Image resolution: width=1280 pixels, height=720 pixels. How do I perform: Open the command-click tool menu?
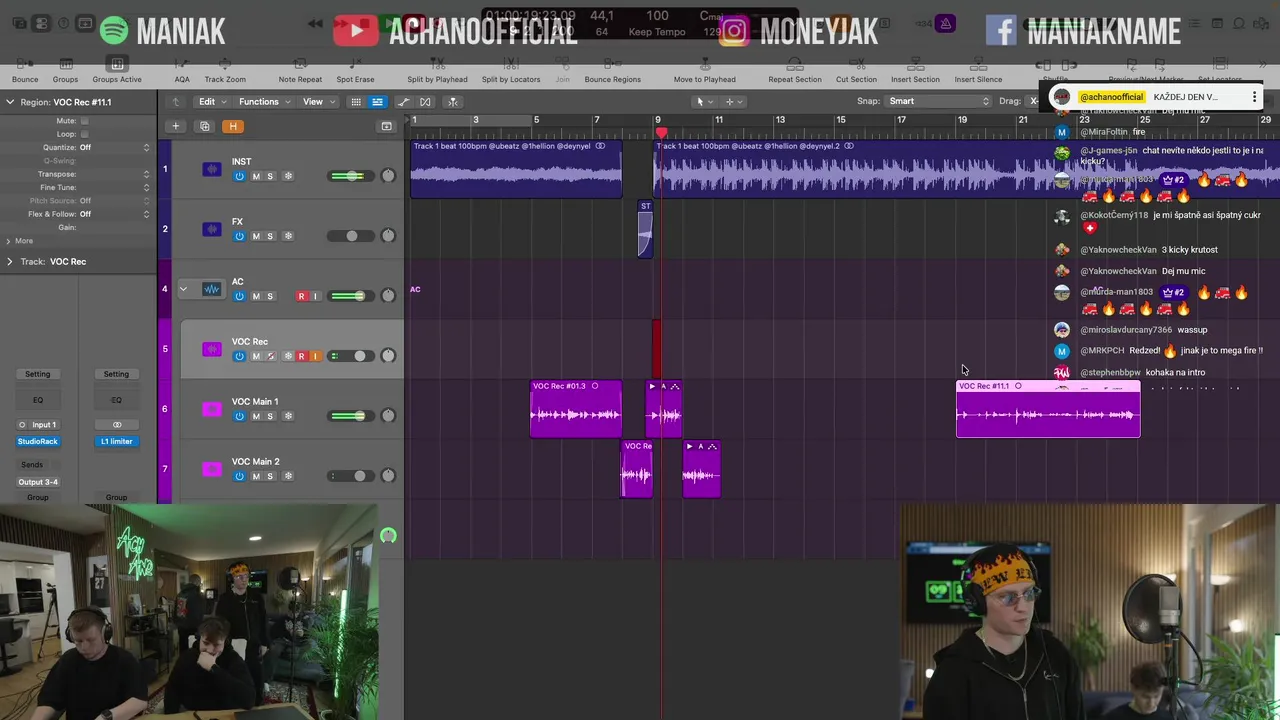(x=733, y=101)
